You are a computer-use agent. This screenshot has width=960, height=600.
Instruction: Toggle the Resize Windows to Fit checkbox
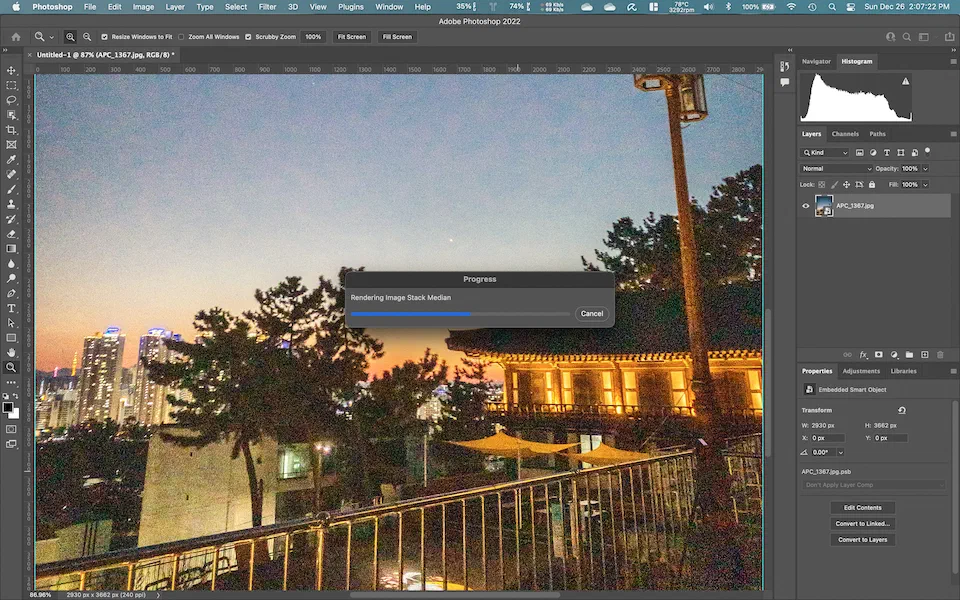click(105, 37)
